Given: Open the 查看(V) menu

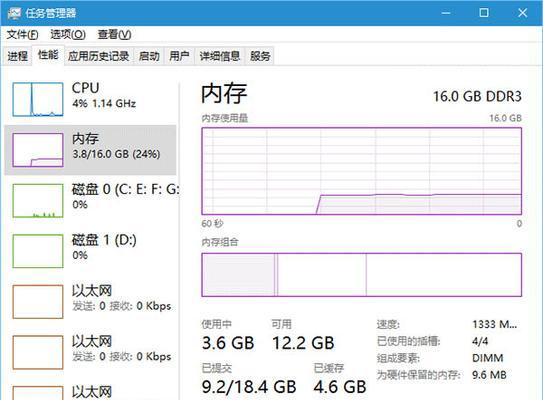Looking at the screenshot, I should click(x=114, y=34).
